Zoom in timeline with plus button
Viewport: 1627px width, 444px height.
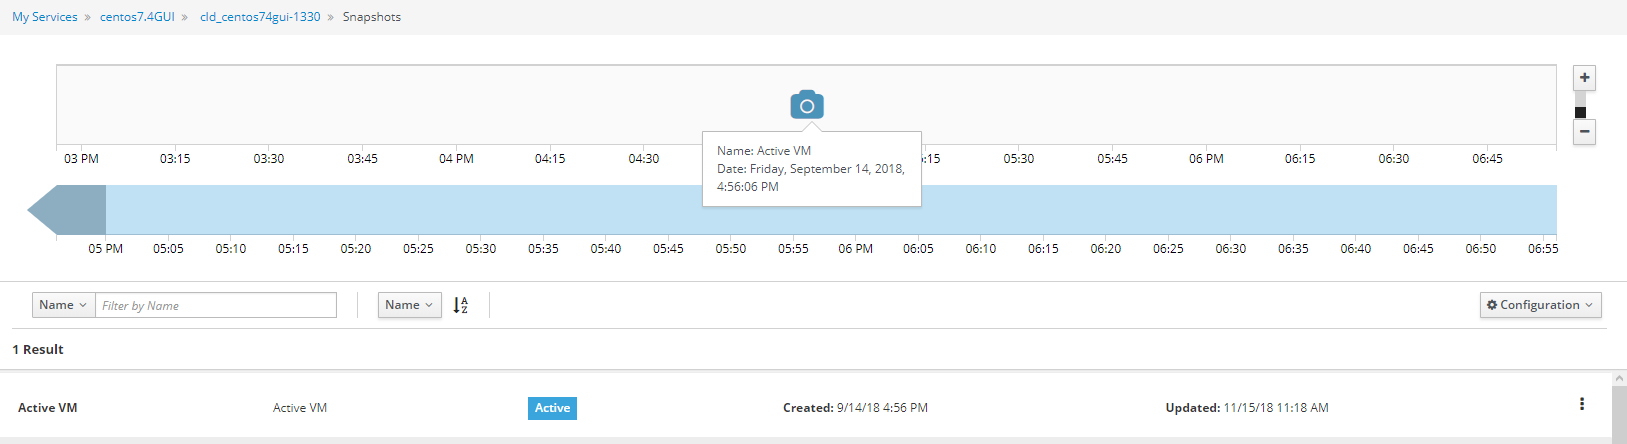(x=1584, y=78)
